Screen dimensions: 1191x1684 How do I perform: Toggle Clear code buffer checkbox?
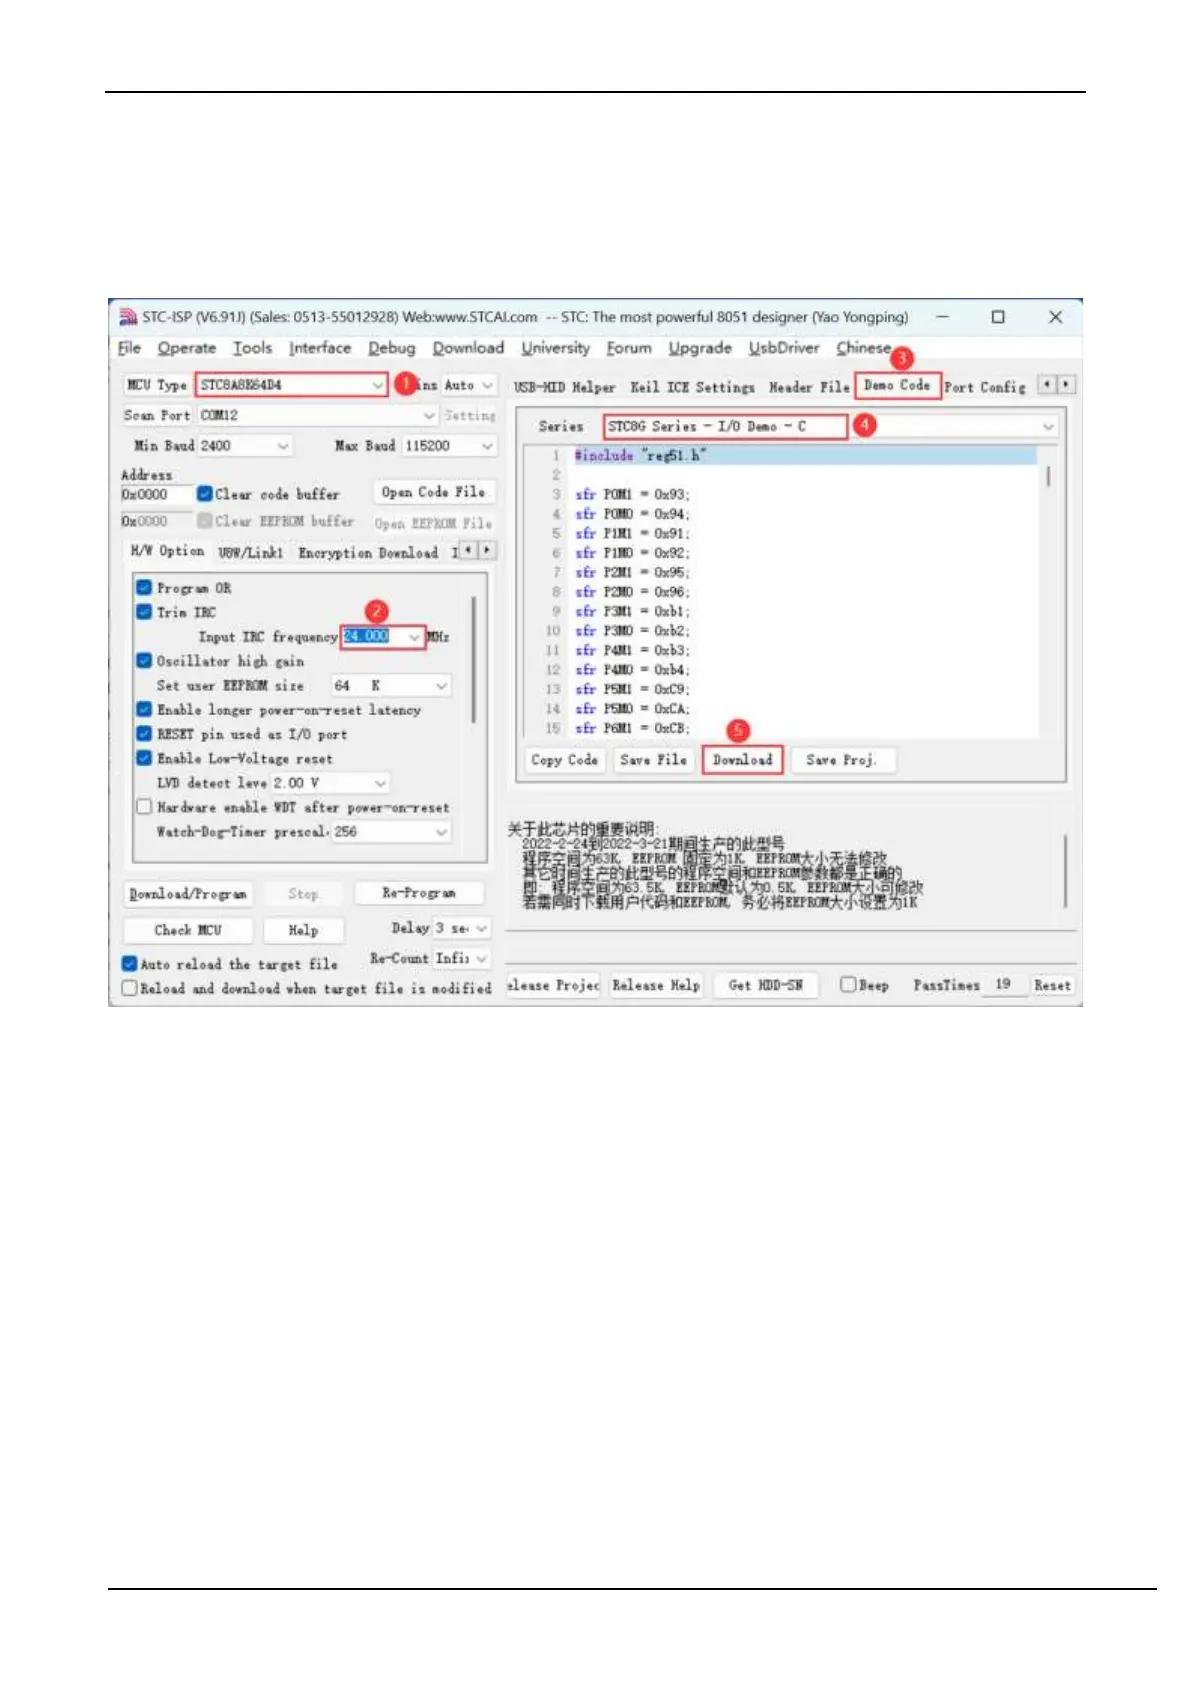204,494
